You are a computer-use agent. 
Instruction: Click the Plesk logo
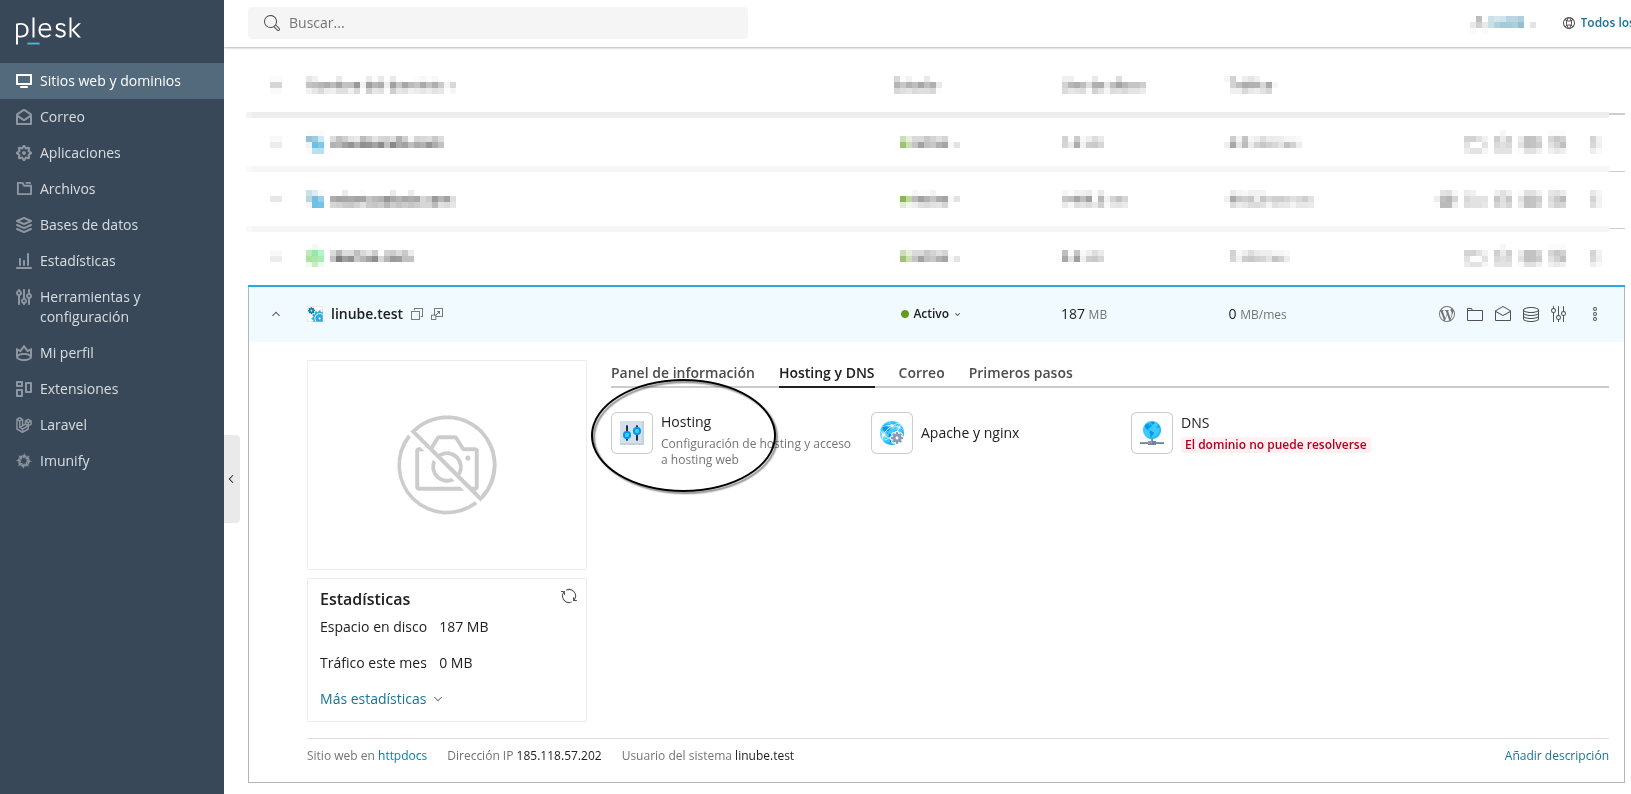pyautogui.click(x=48, y=30)
